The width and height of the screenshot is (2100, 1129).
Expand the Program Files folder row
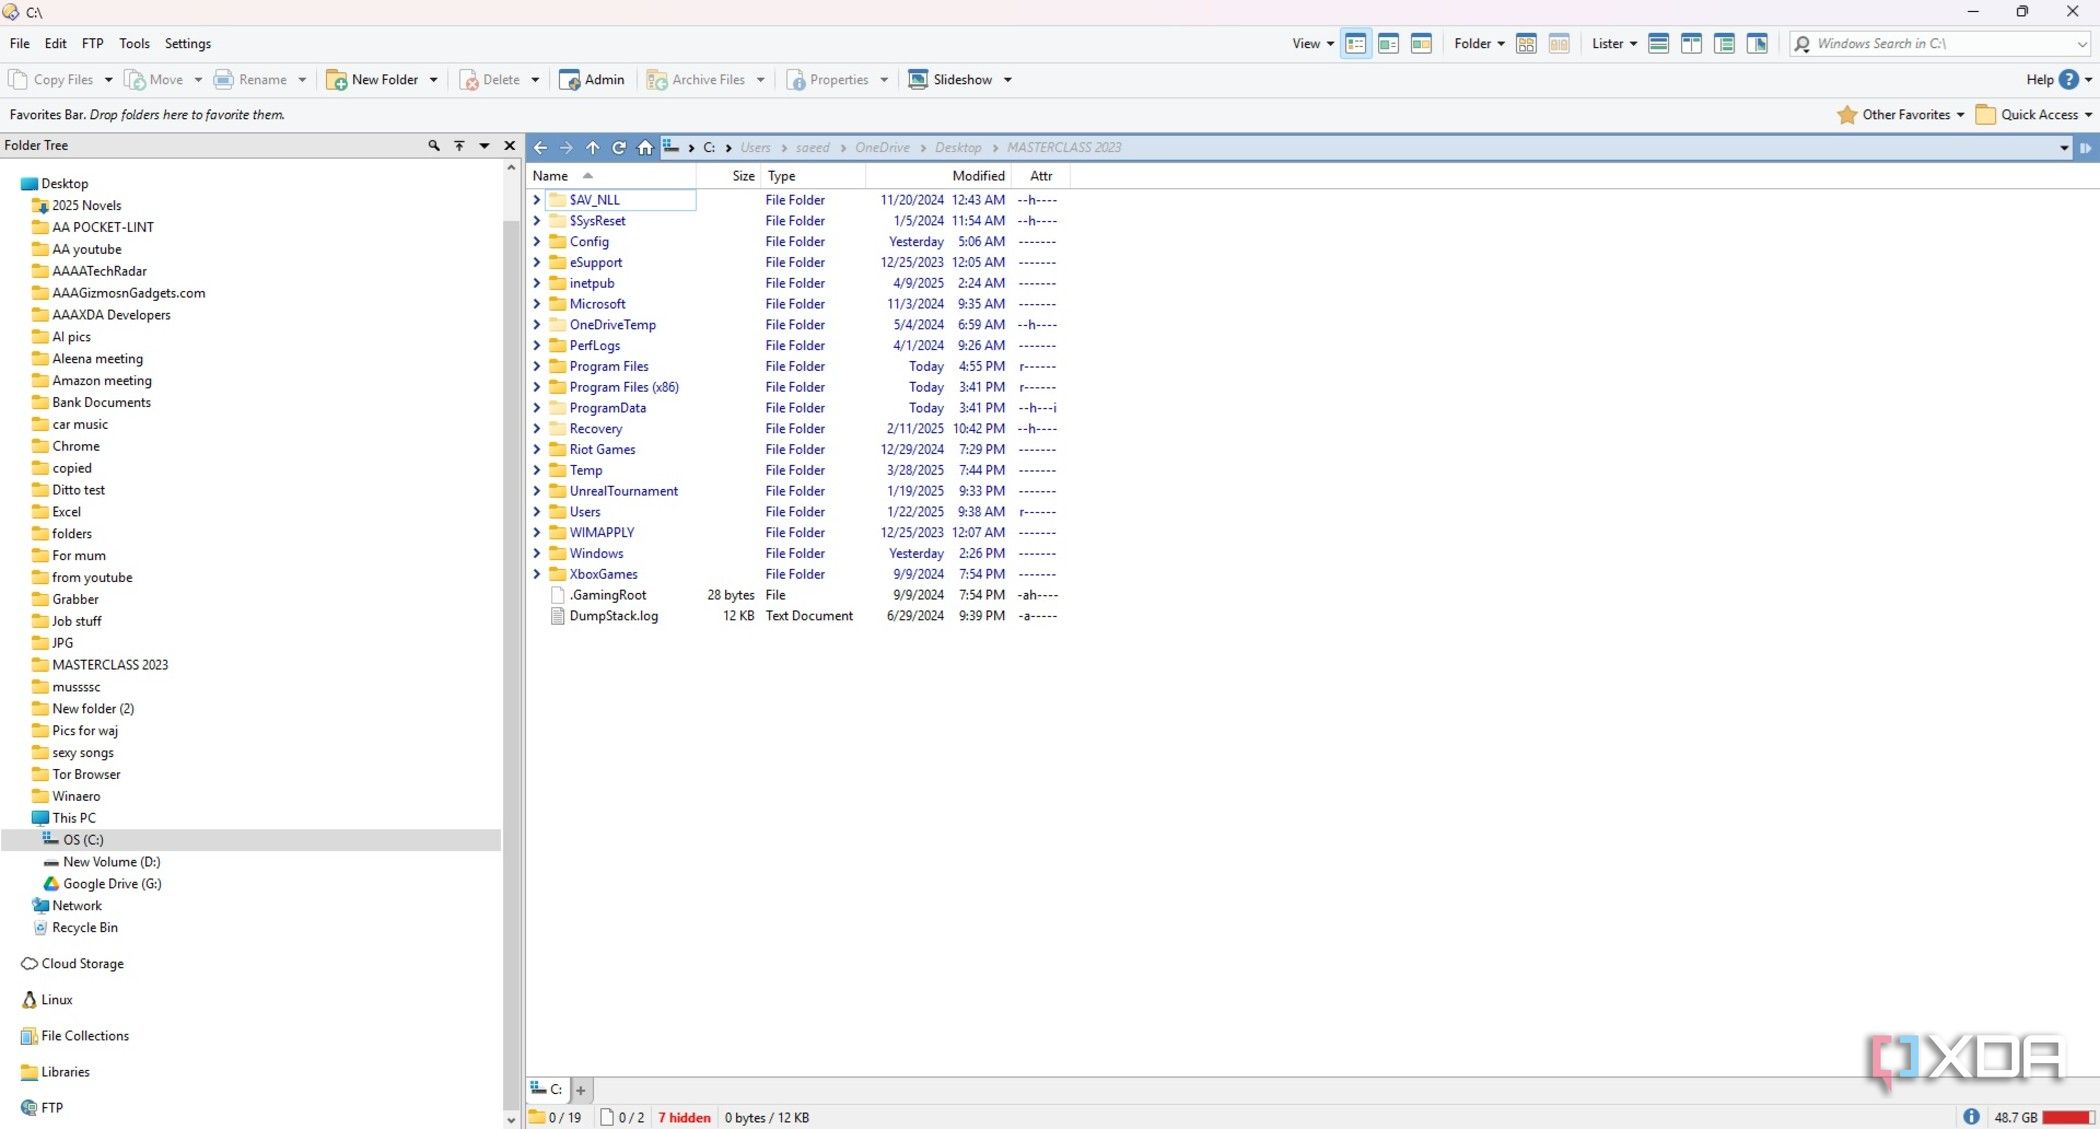(537, 366)
